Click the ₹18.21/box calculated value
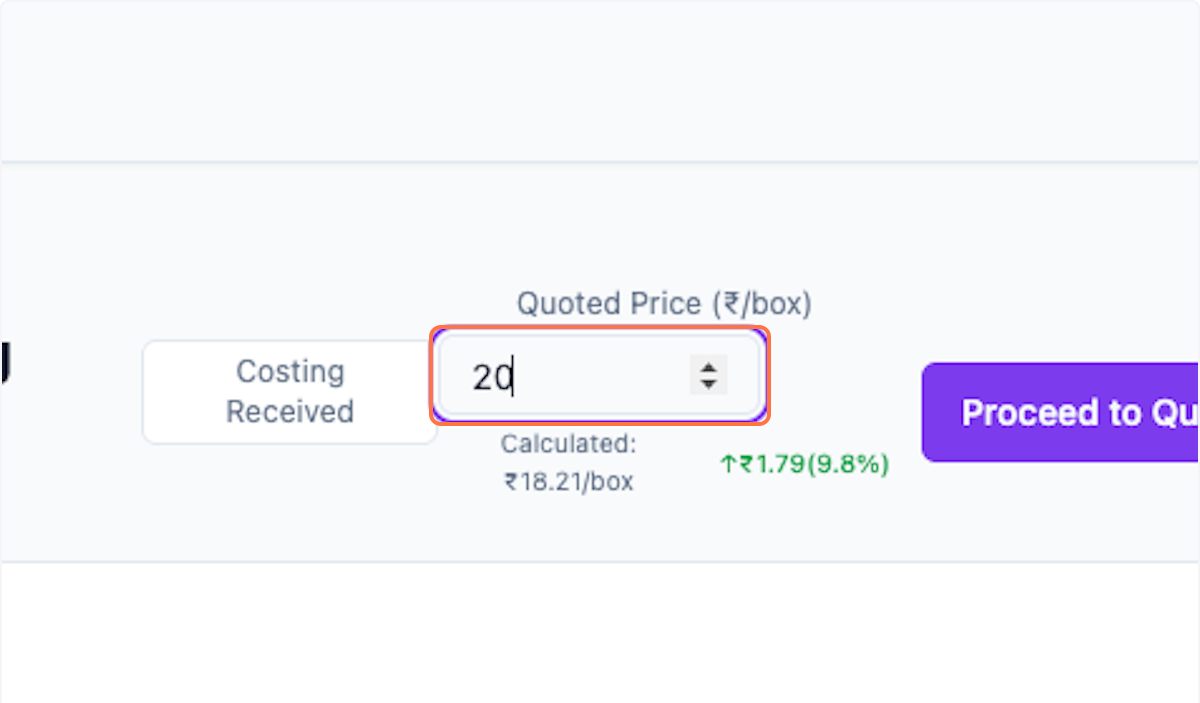Screen dimensions: 1200x703 (x=568, y=481)
